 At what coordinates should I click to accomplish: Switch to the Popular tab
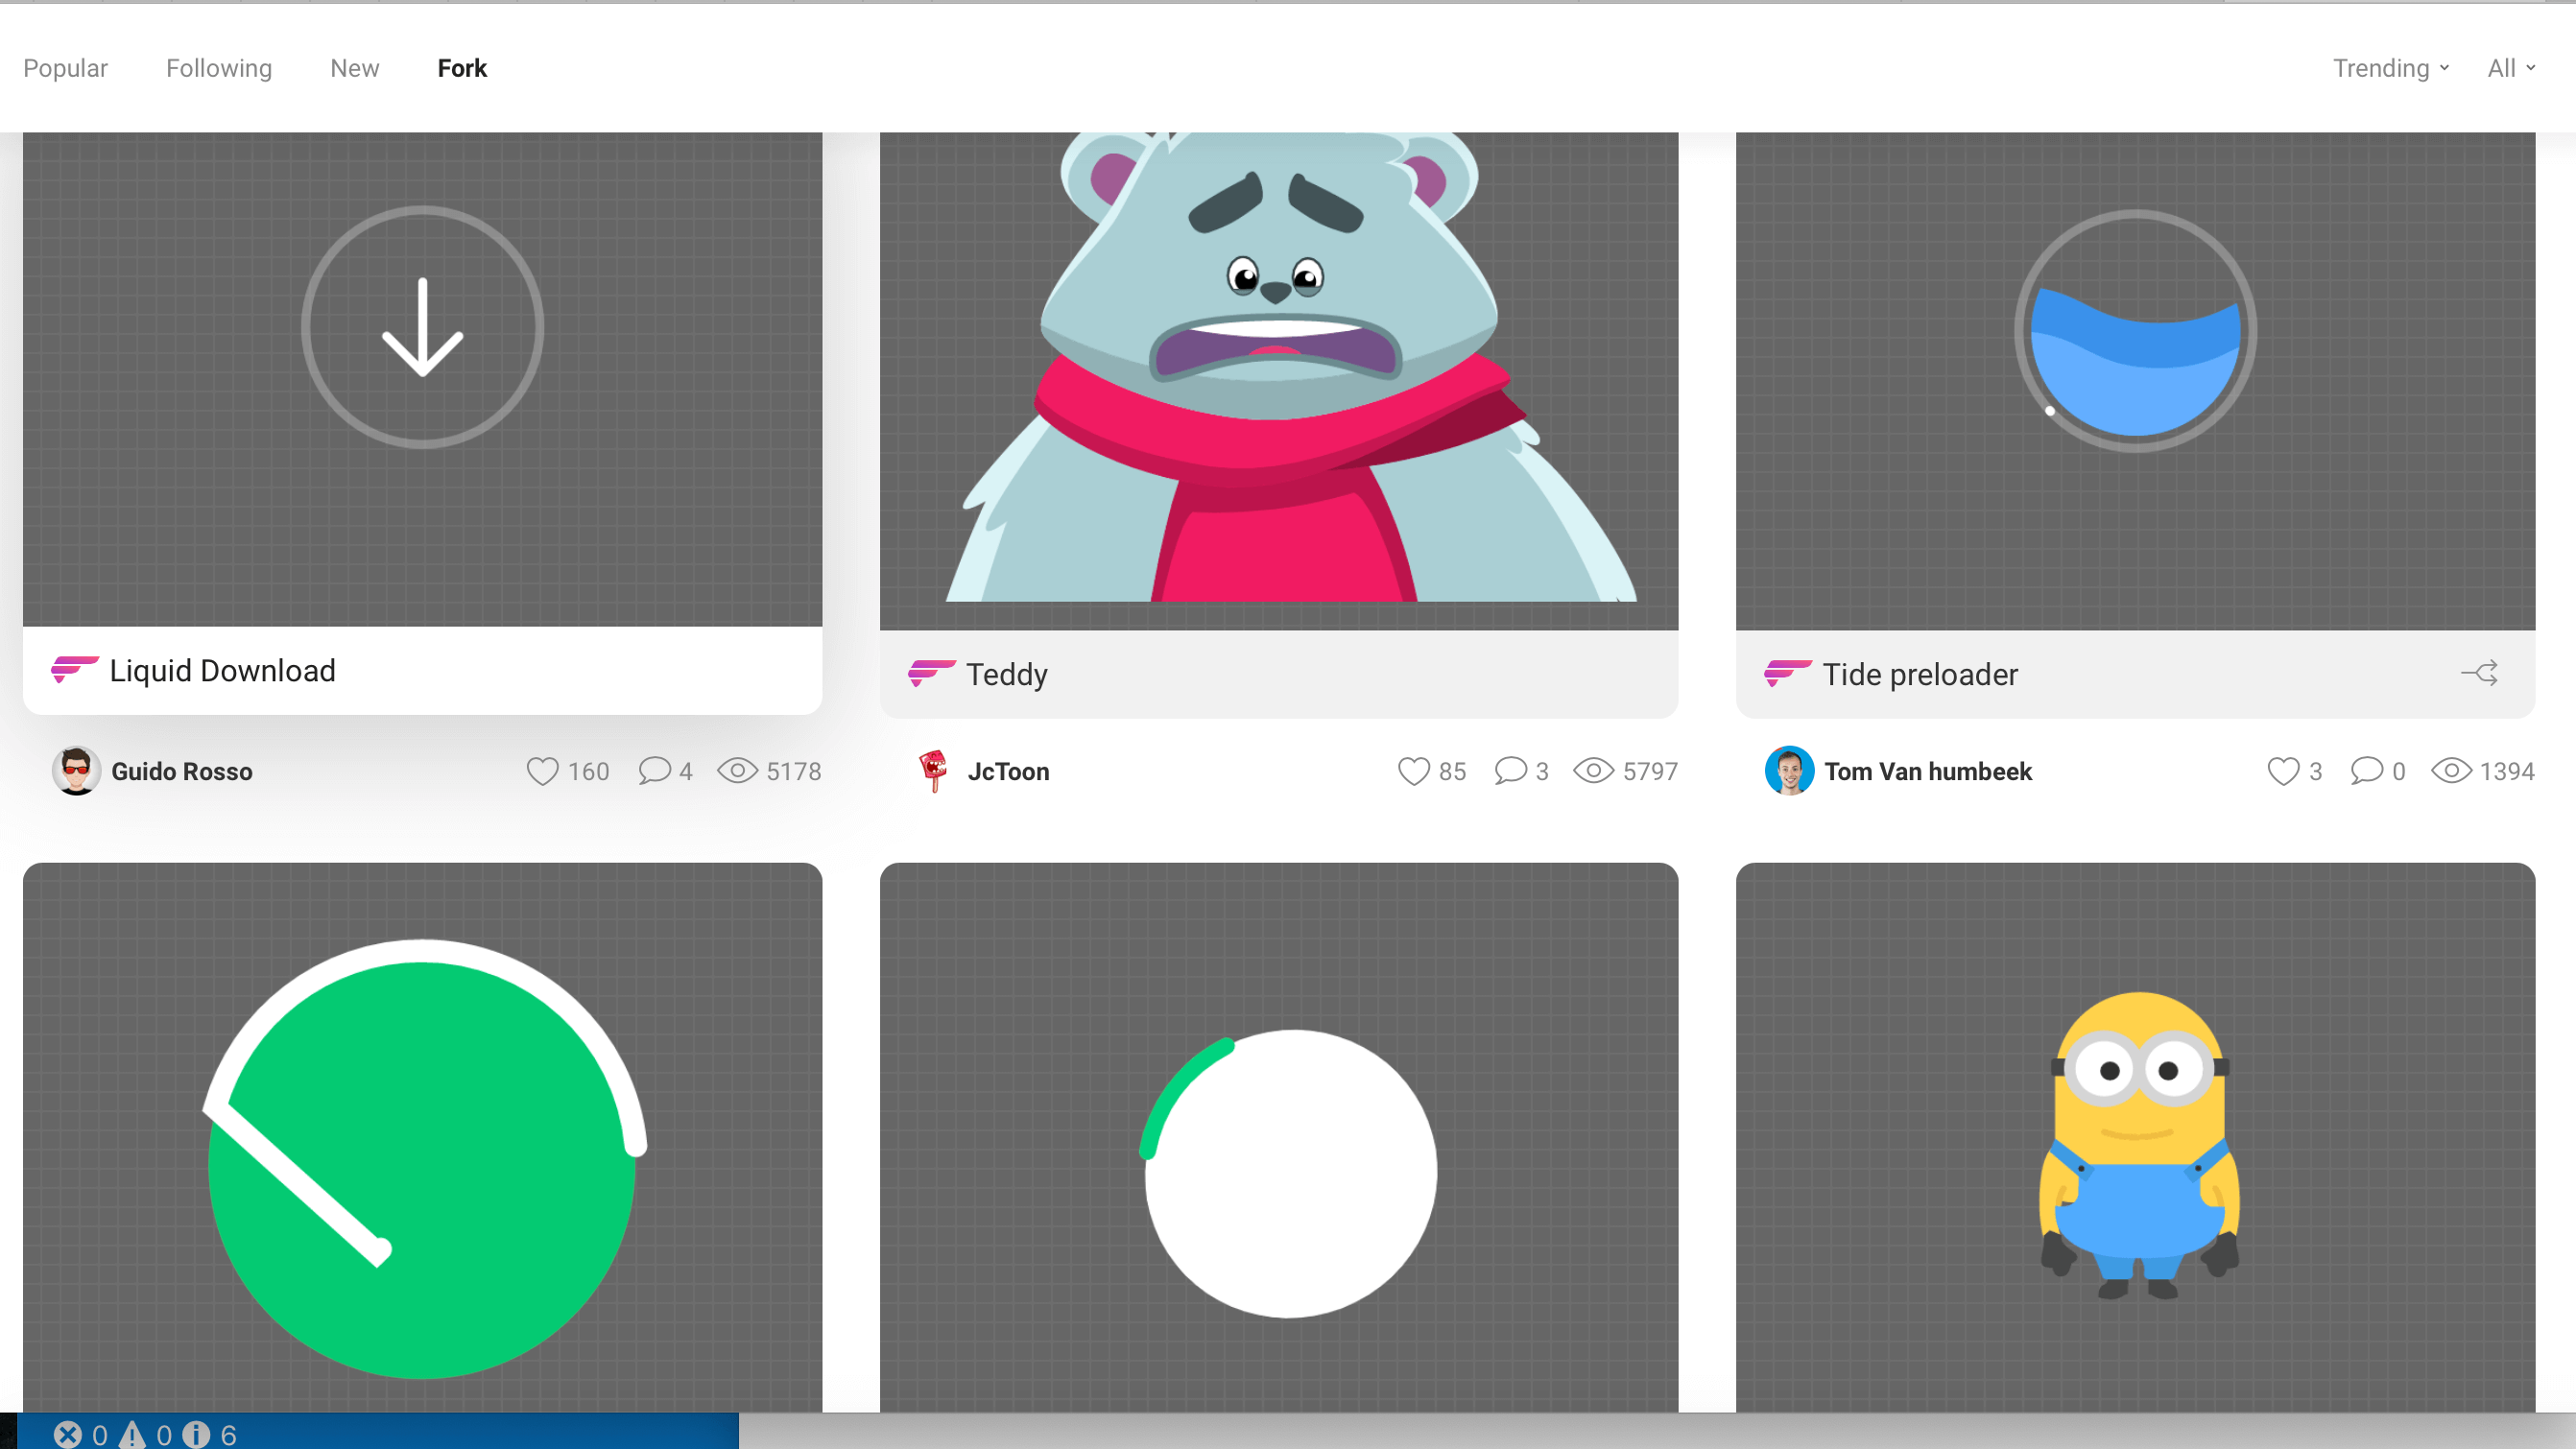[65, 68]
